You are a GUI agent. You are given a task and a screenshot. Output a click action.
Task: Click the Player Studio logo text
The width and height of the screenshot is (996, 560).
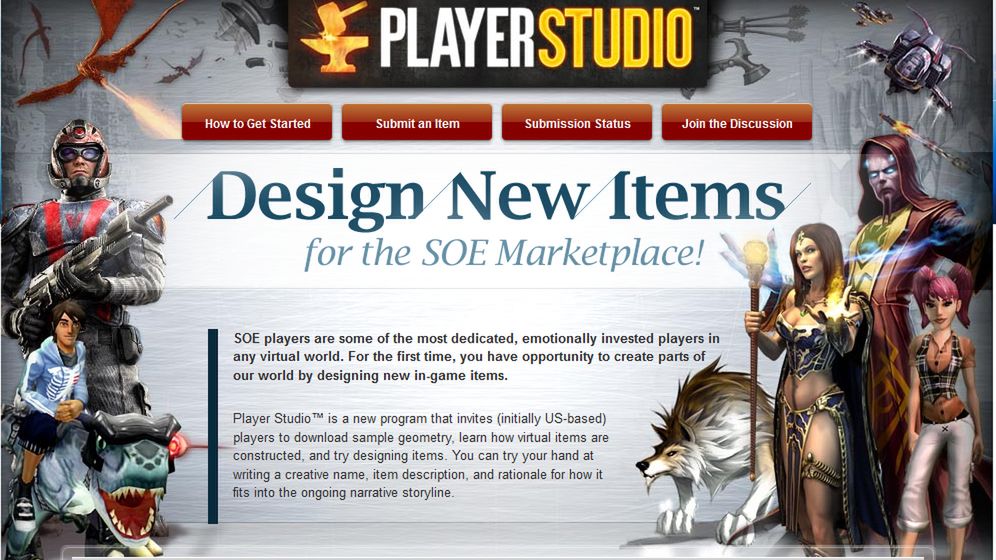(x=537, y=37)
